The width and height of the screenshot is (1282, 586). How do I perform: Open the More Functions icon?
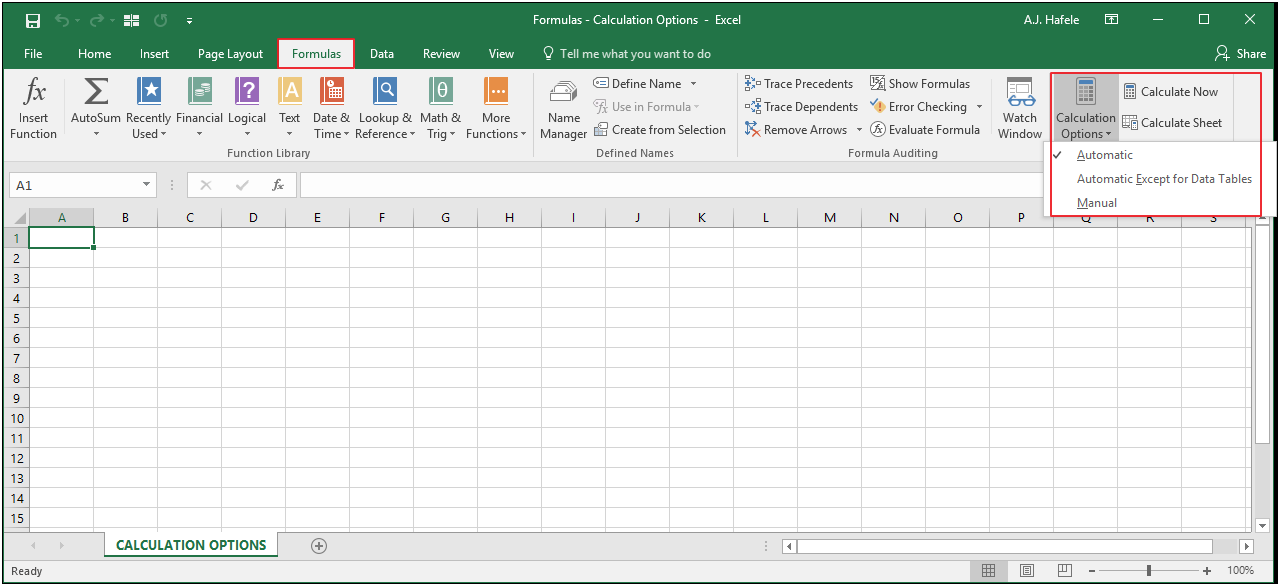coord(496,91)
